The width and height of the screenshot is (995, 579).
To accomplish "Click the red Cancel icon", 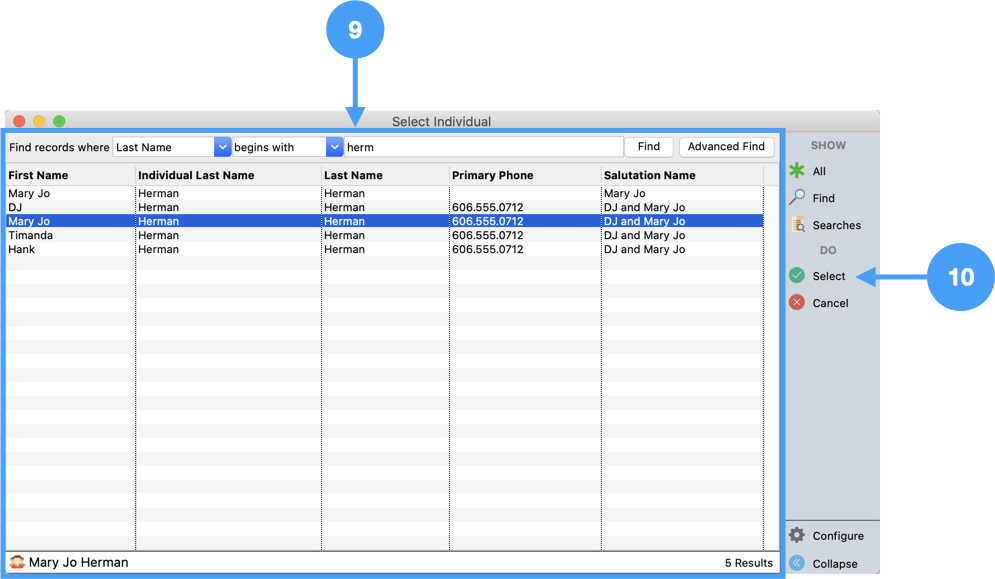I will click(x=797, y=303).
